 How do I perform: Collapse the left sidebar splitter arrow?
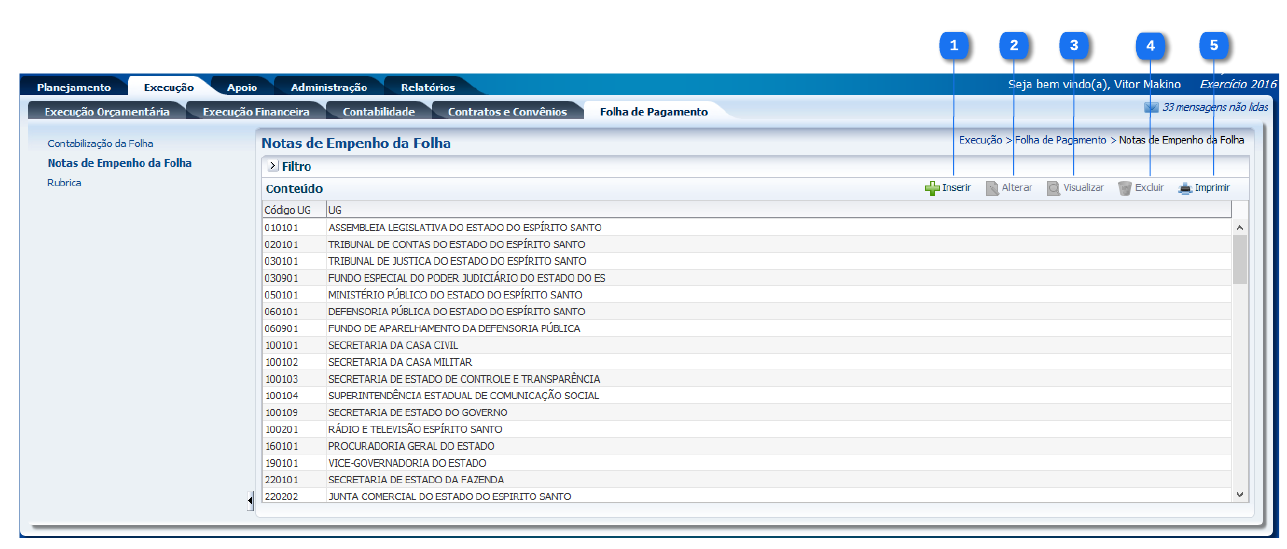point(250,501)
